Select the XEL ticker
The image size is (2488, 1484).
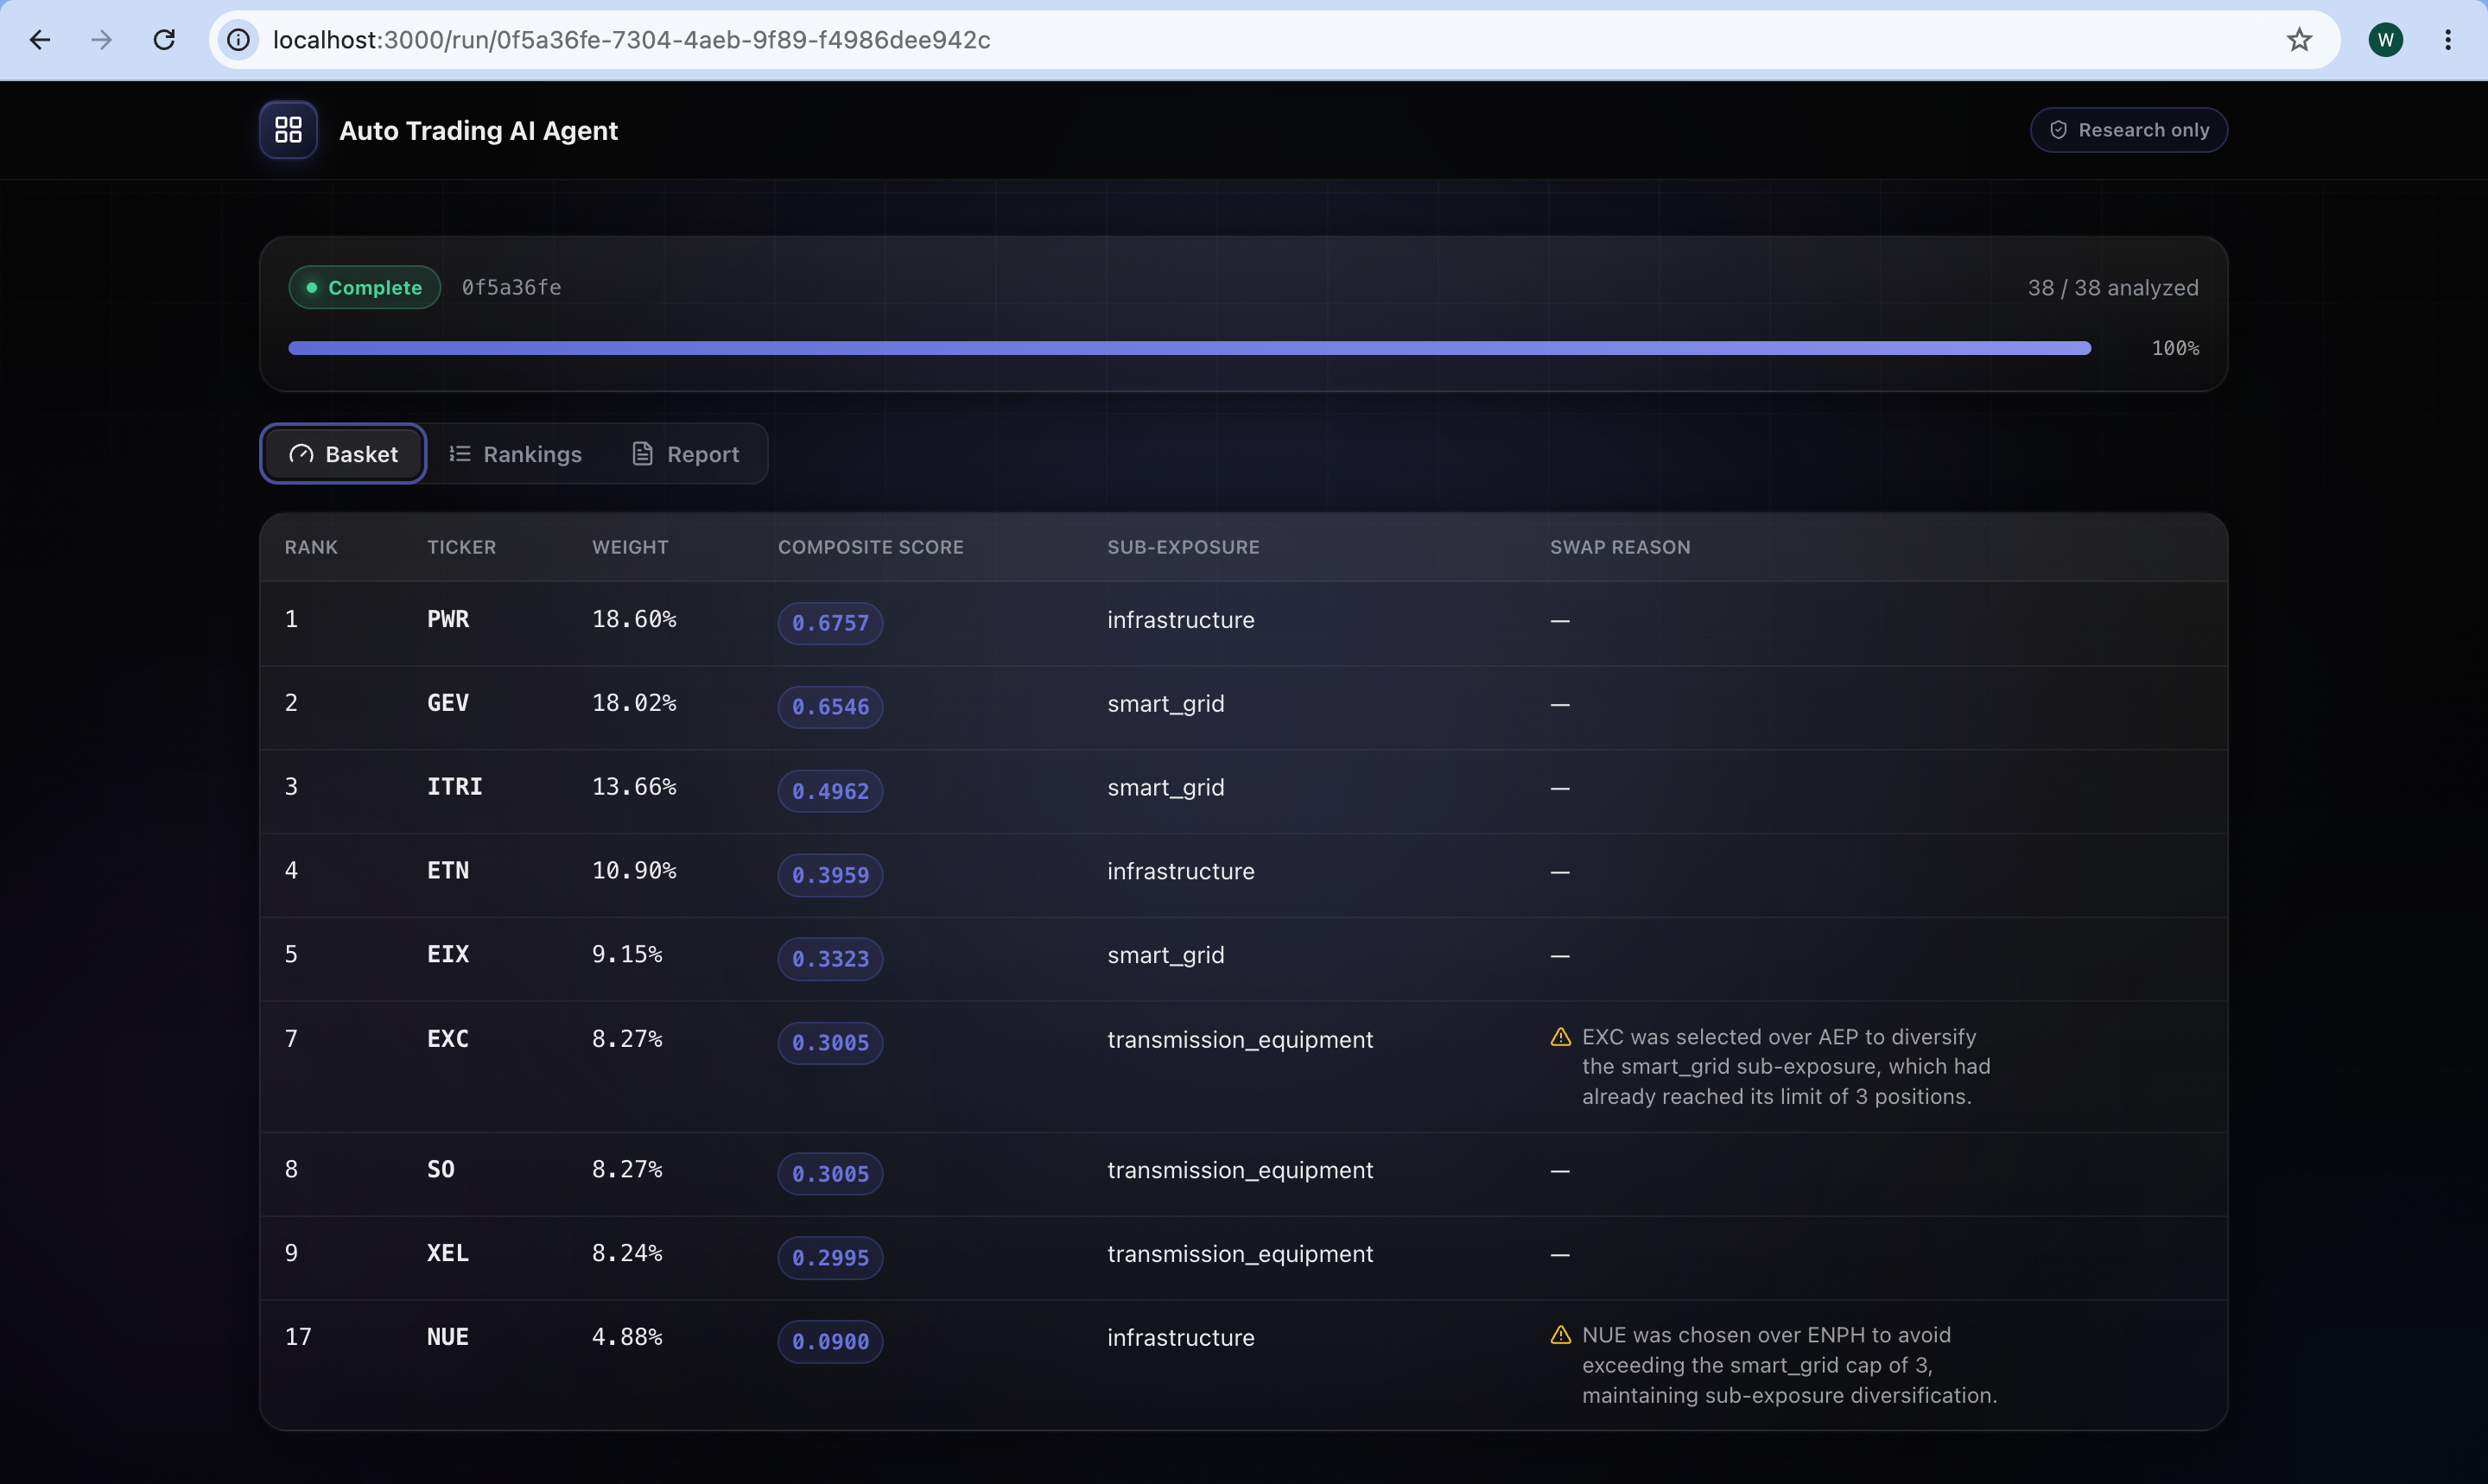[x=448, y=1254]
